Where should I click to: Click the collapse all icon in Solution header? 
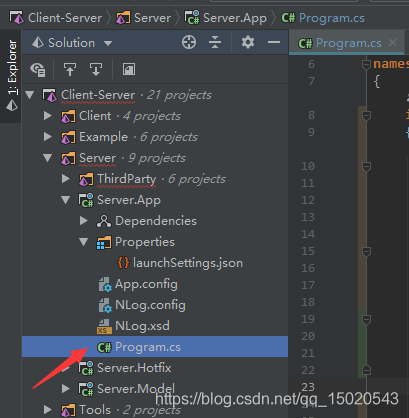coord(215,43)
